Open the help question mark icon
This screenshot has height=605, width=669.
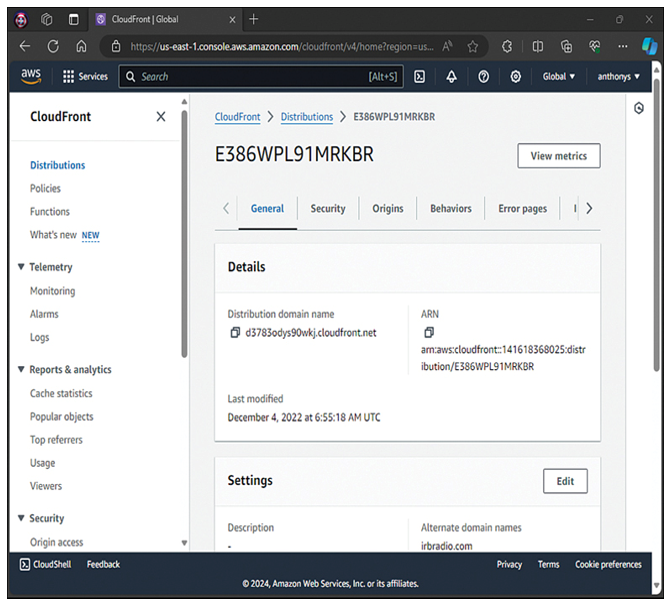click(x=483, y=77)
